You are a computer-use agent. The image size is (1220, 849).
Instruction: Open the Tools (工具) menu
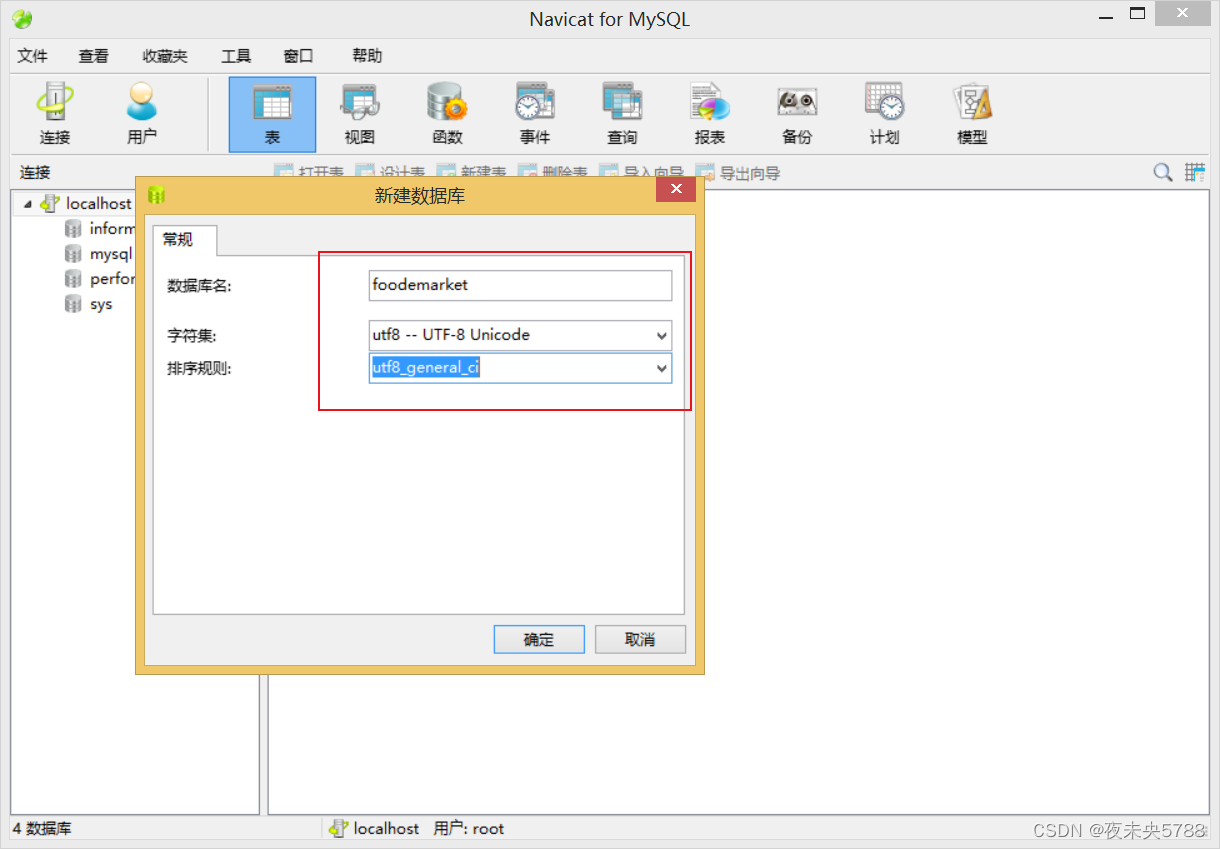click(x=236, y=56)
